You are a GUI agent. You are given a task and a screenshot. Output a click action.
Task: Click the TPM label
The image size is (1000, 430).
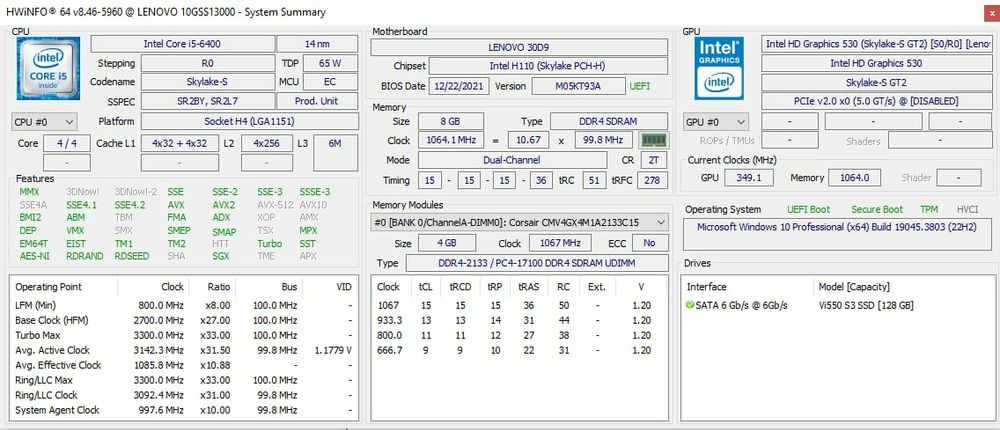point(929,209)
